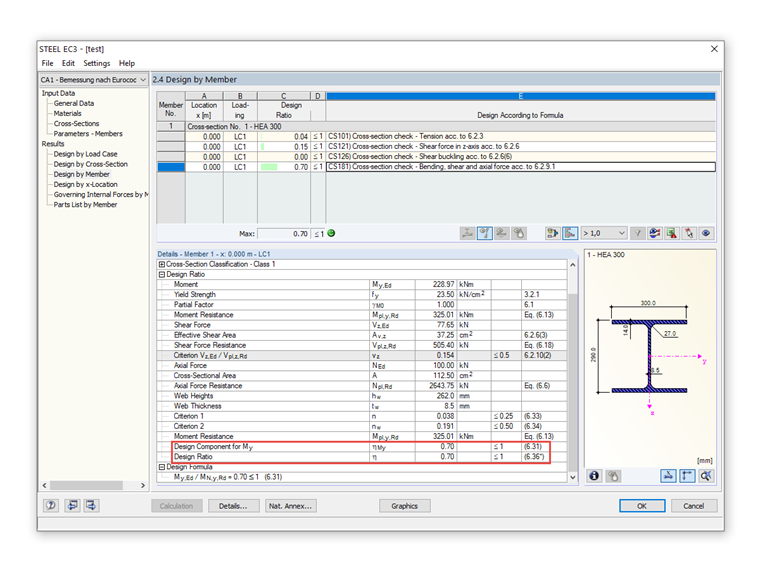This screenshot has height=570, width=760.
Task: Open the '> 1,0' ratio filter dropdown
Action: coord(604,233)
